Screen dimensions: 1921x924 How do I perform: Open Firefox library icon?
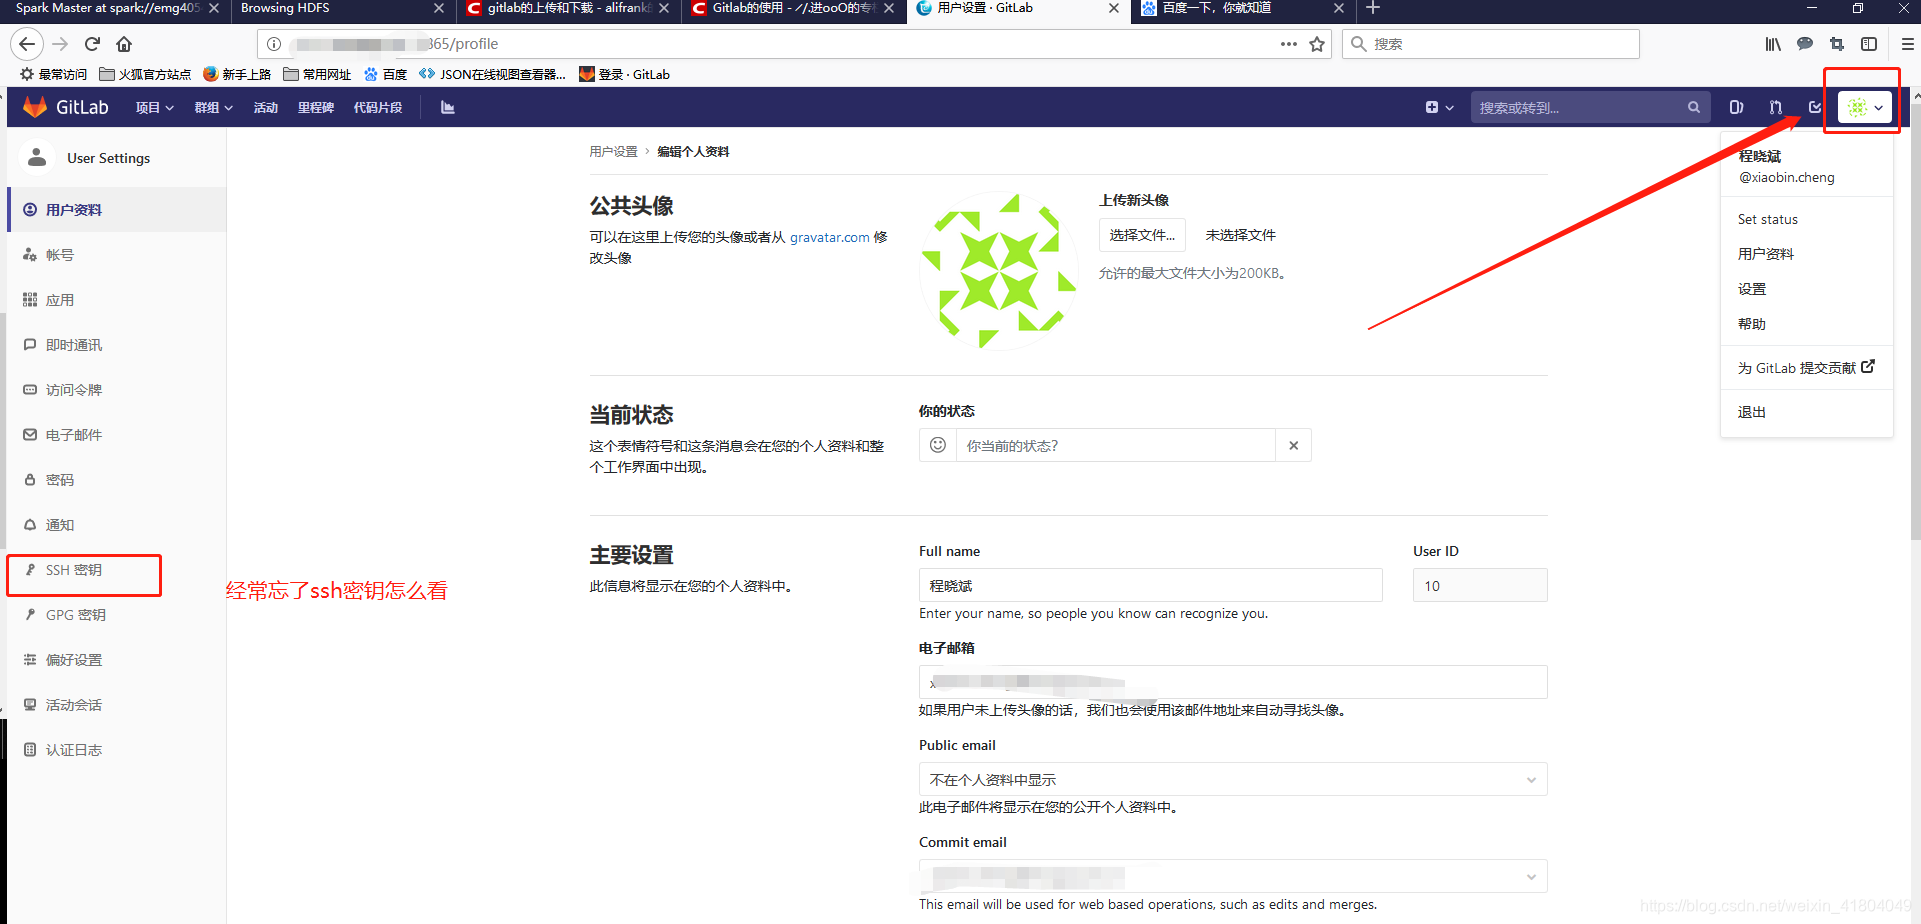[1773, 44]
